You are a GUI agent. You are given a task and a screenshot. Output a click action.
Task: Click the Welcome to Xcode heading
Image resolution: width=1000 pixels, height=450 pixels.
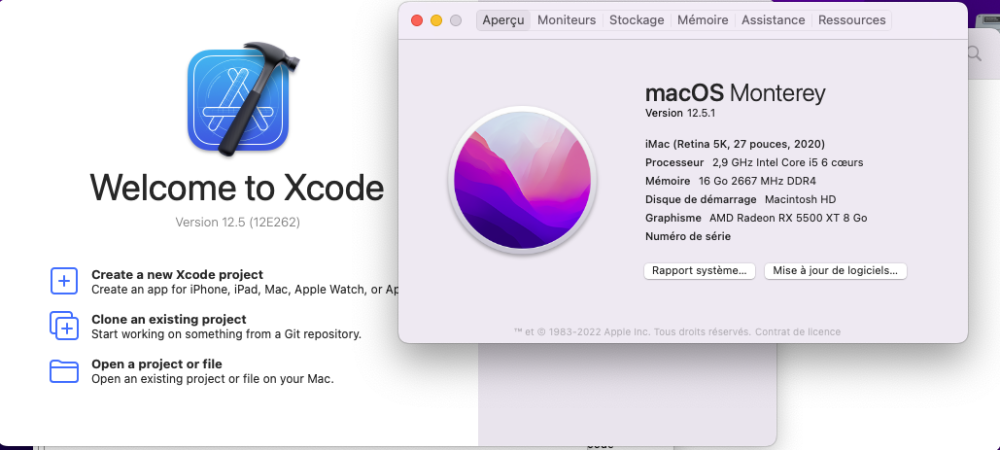(237, 187)
